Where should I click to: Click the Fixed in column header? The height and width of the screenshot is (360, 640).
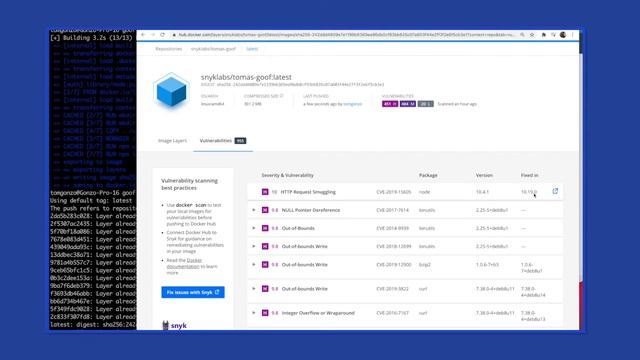point(529,175)
